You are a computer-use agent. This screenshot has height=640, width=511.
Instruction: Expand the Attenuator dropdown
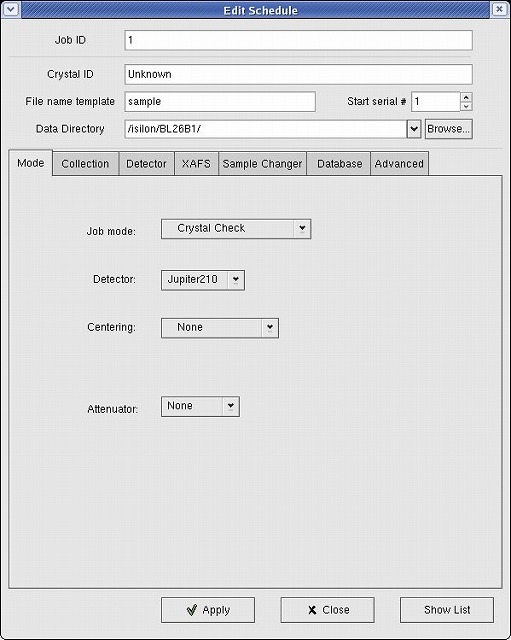(x=200, y=406)
